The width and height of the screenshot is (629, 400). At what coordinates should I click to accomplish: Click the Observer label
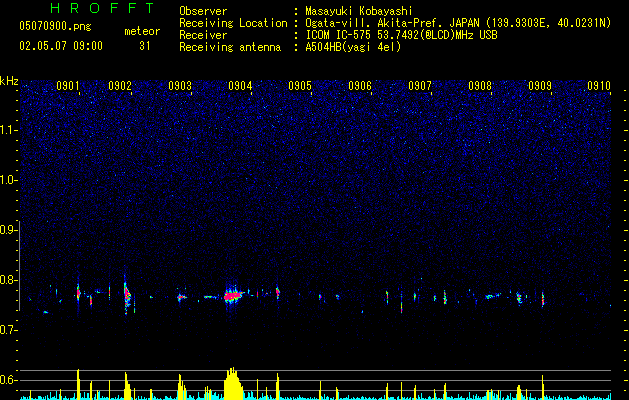pos(203,11)
